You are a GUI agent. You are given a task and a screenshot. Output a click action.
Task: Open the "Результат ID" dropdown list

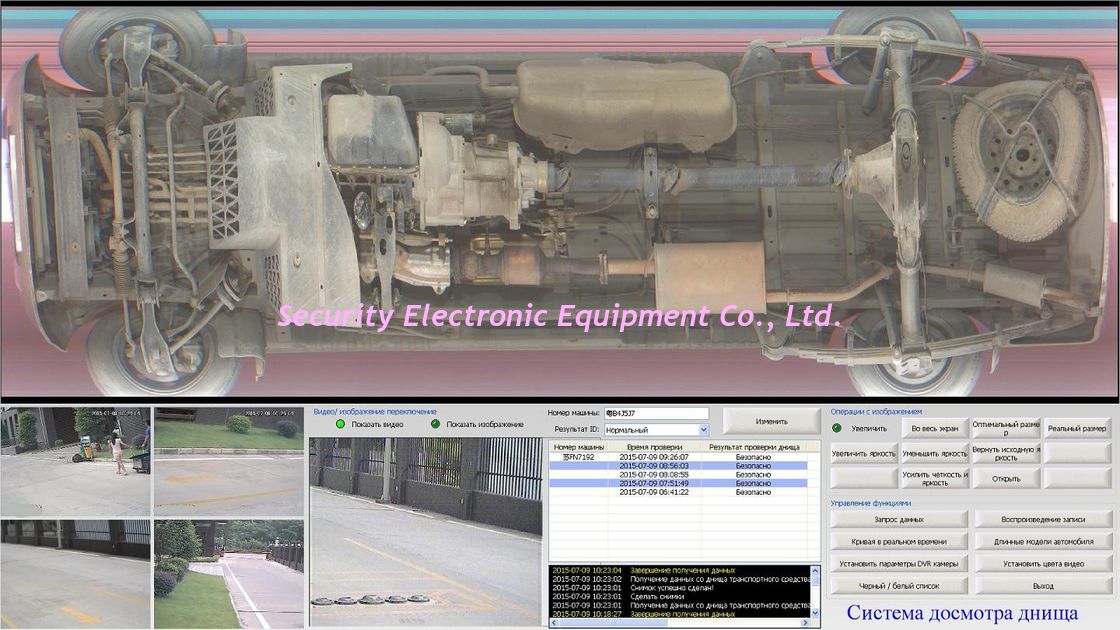click(x=704, y=428)
